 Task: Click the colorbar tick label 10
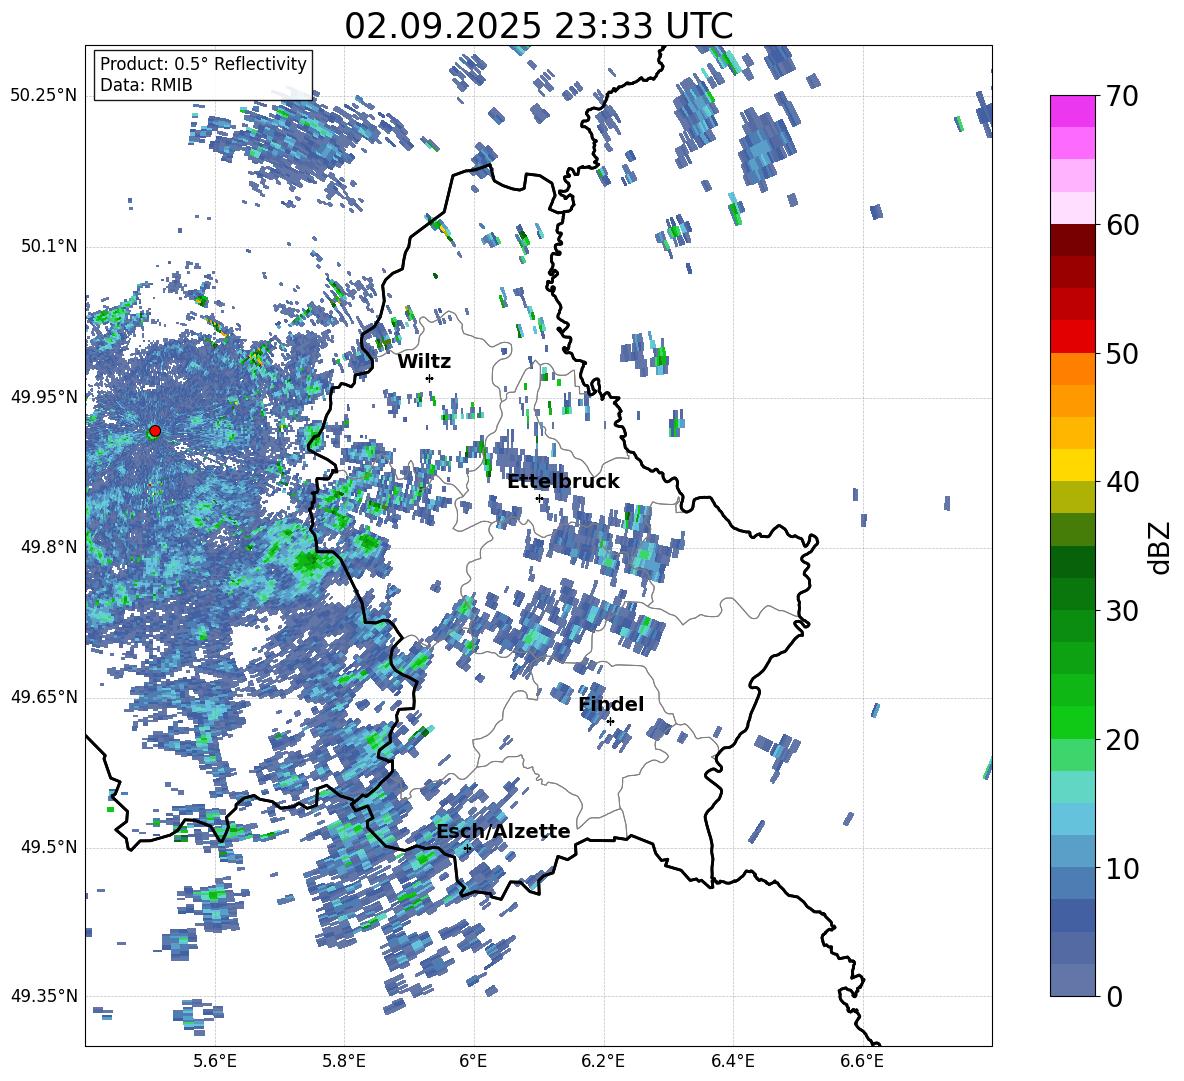(x=1122, y=868)
